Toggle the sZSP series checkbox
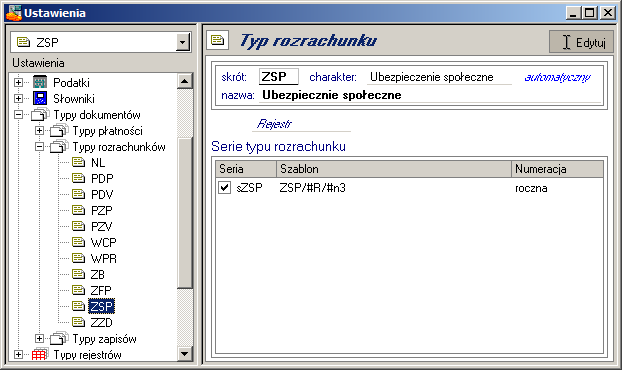 [225, 187]
